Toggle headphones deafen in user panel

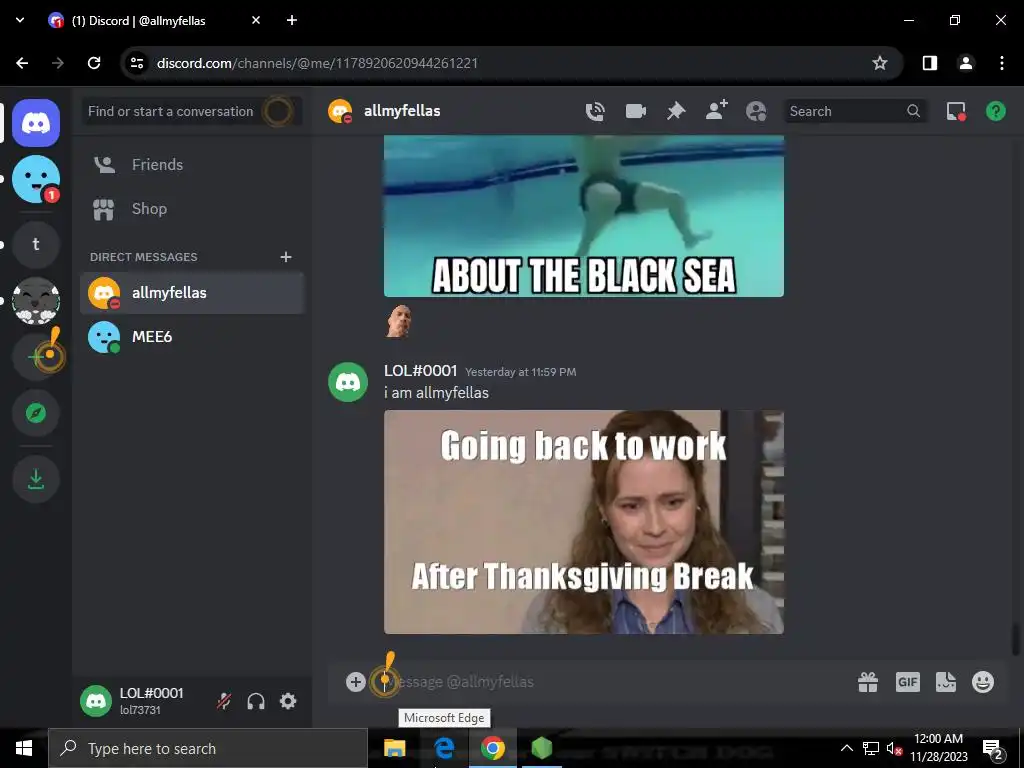pos(256,701)
